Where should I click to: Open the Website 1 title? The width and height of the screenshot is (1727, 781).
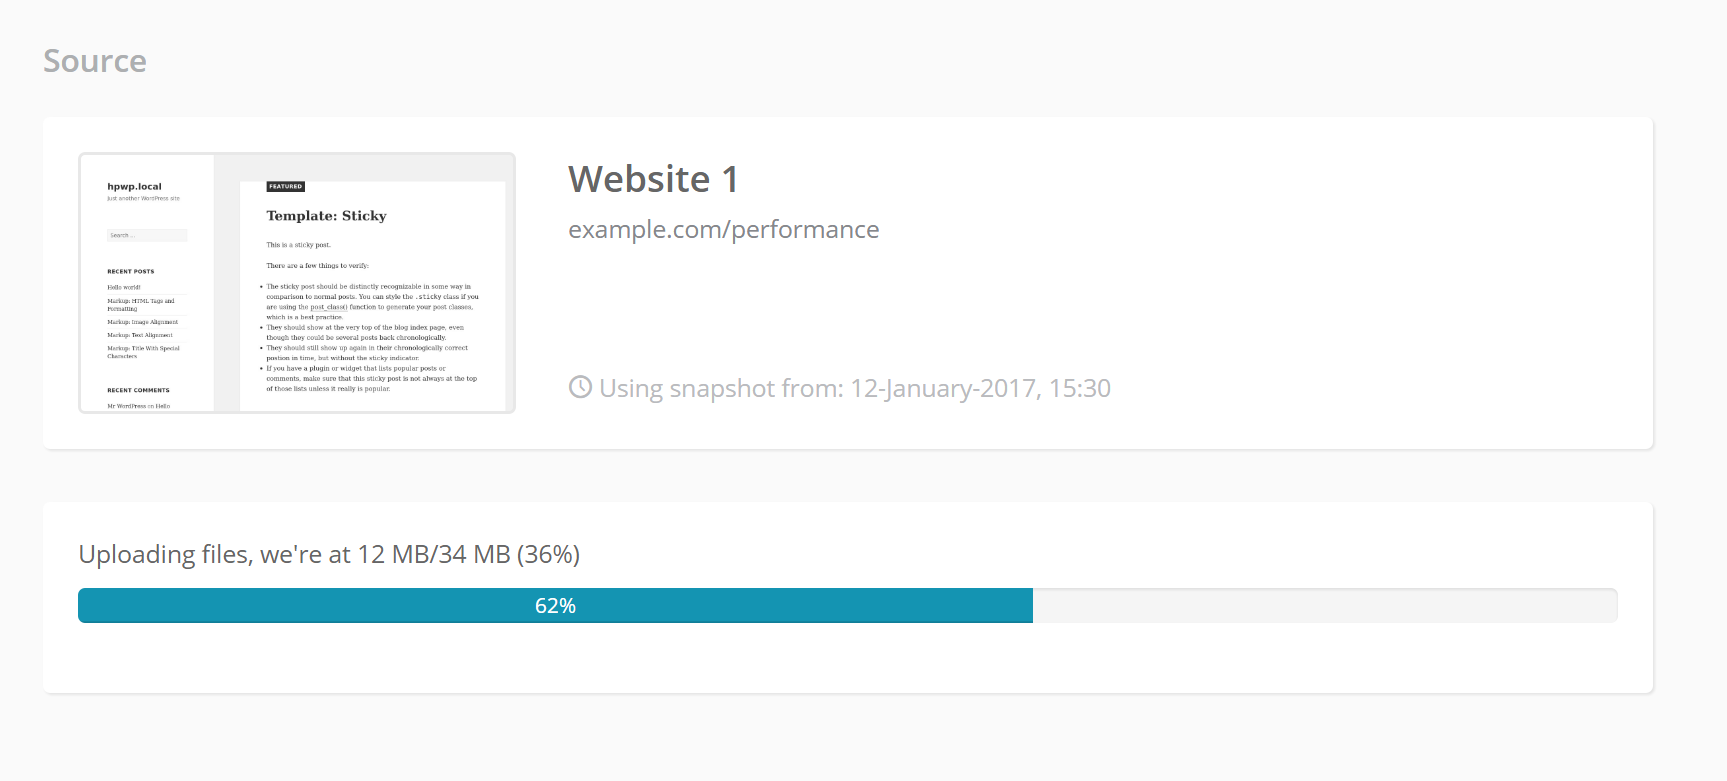(653, 179)
